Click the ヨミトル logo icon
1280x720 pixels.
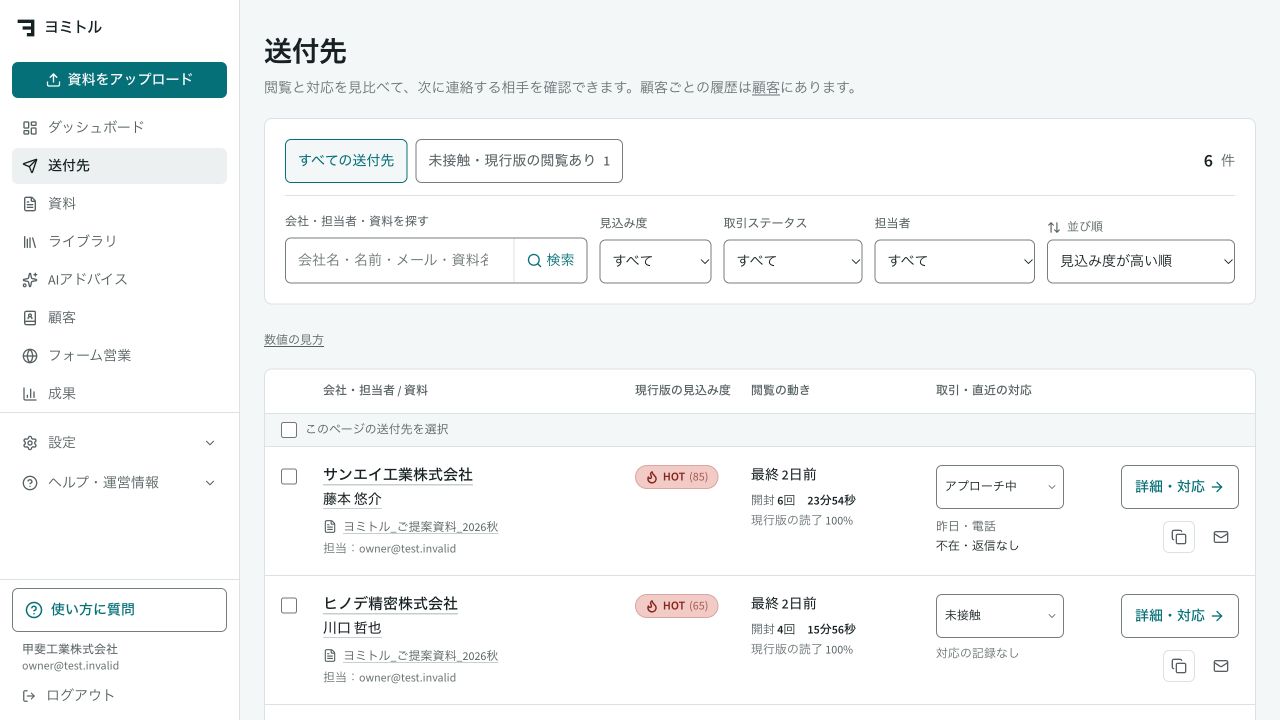pos(26,27)
